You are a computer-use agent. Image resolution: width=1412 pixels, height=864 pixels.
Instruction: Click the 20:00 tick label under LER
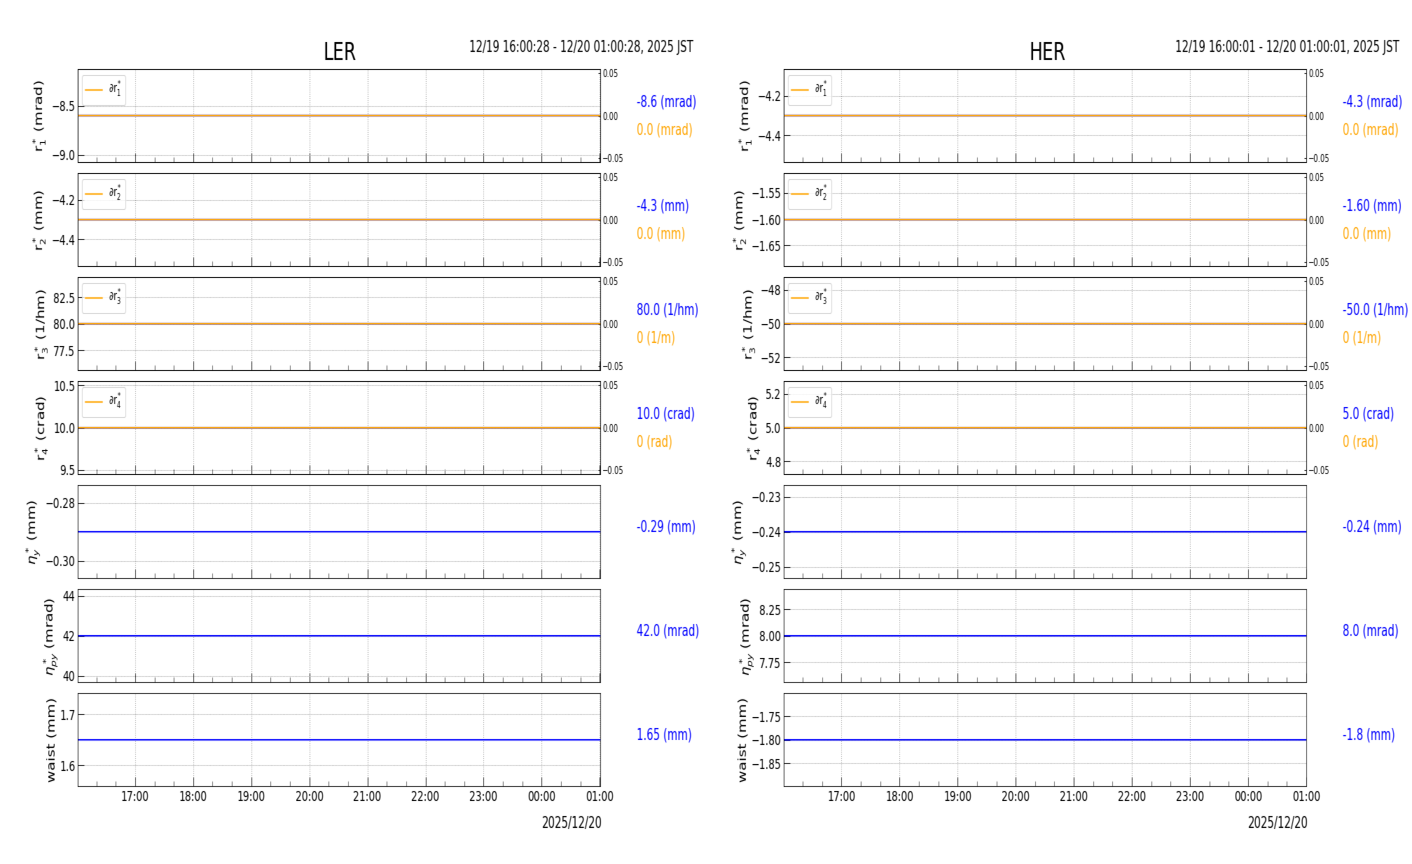click(309, 797)
